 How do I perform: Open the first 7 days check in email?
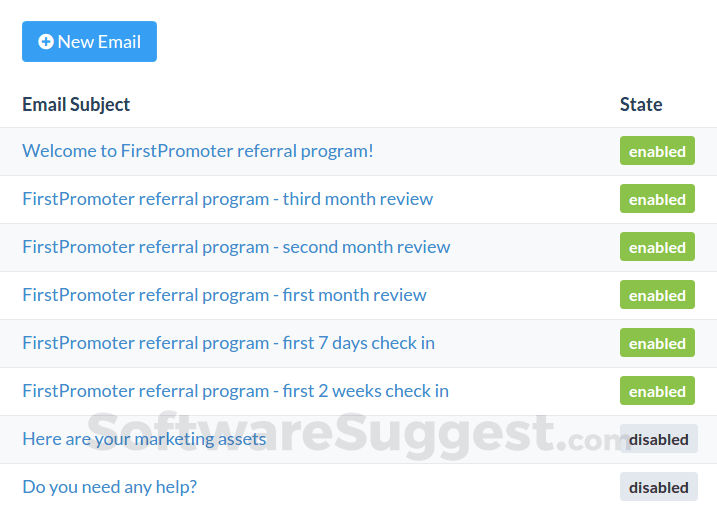click(x=228, y=343)
